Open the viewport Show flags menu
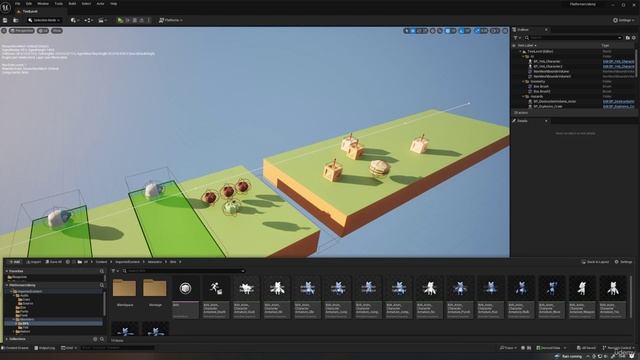 coord(57,31)
